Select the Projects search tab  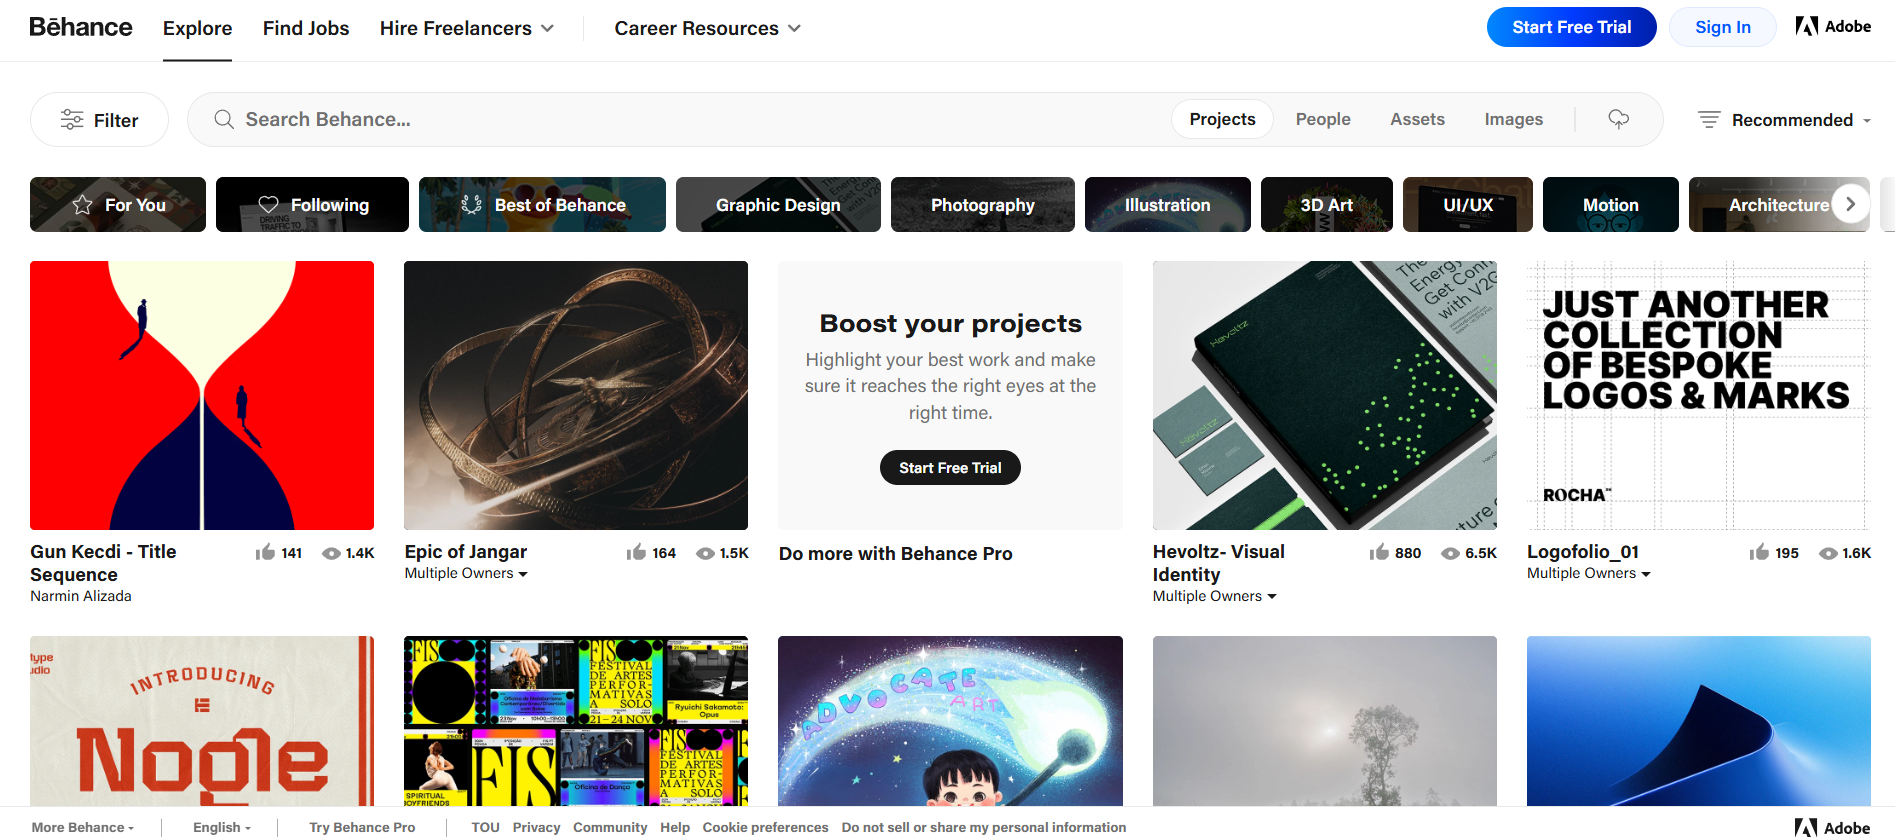click(1222, 119)
